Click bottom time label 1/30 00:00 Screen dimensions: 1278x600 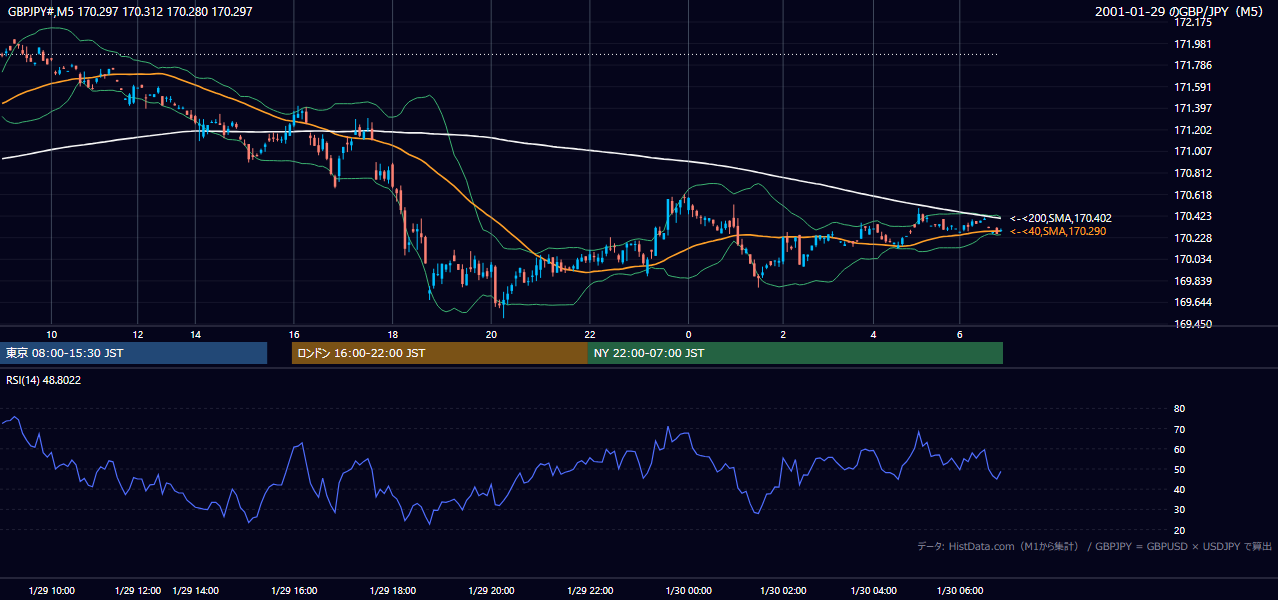tap(687, 591)
